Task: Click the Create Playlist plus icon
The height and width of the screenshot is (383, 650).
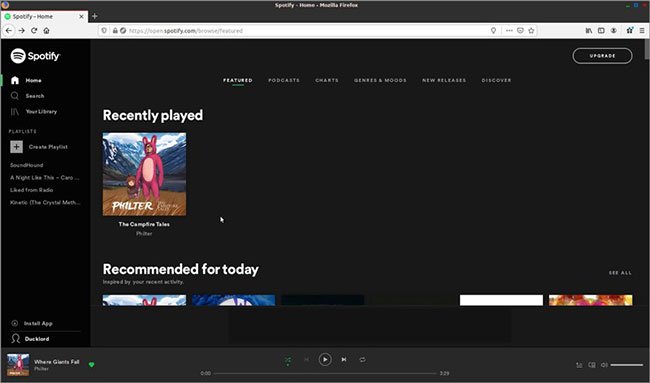Action: tap(17, 147)
